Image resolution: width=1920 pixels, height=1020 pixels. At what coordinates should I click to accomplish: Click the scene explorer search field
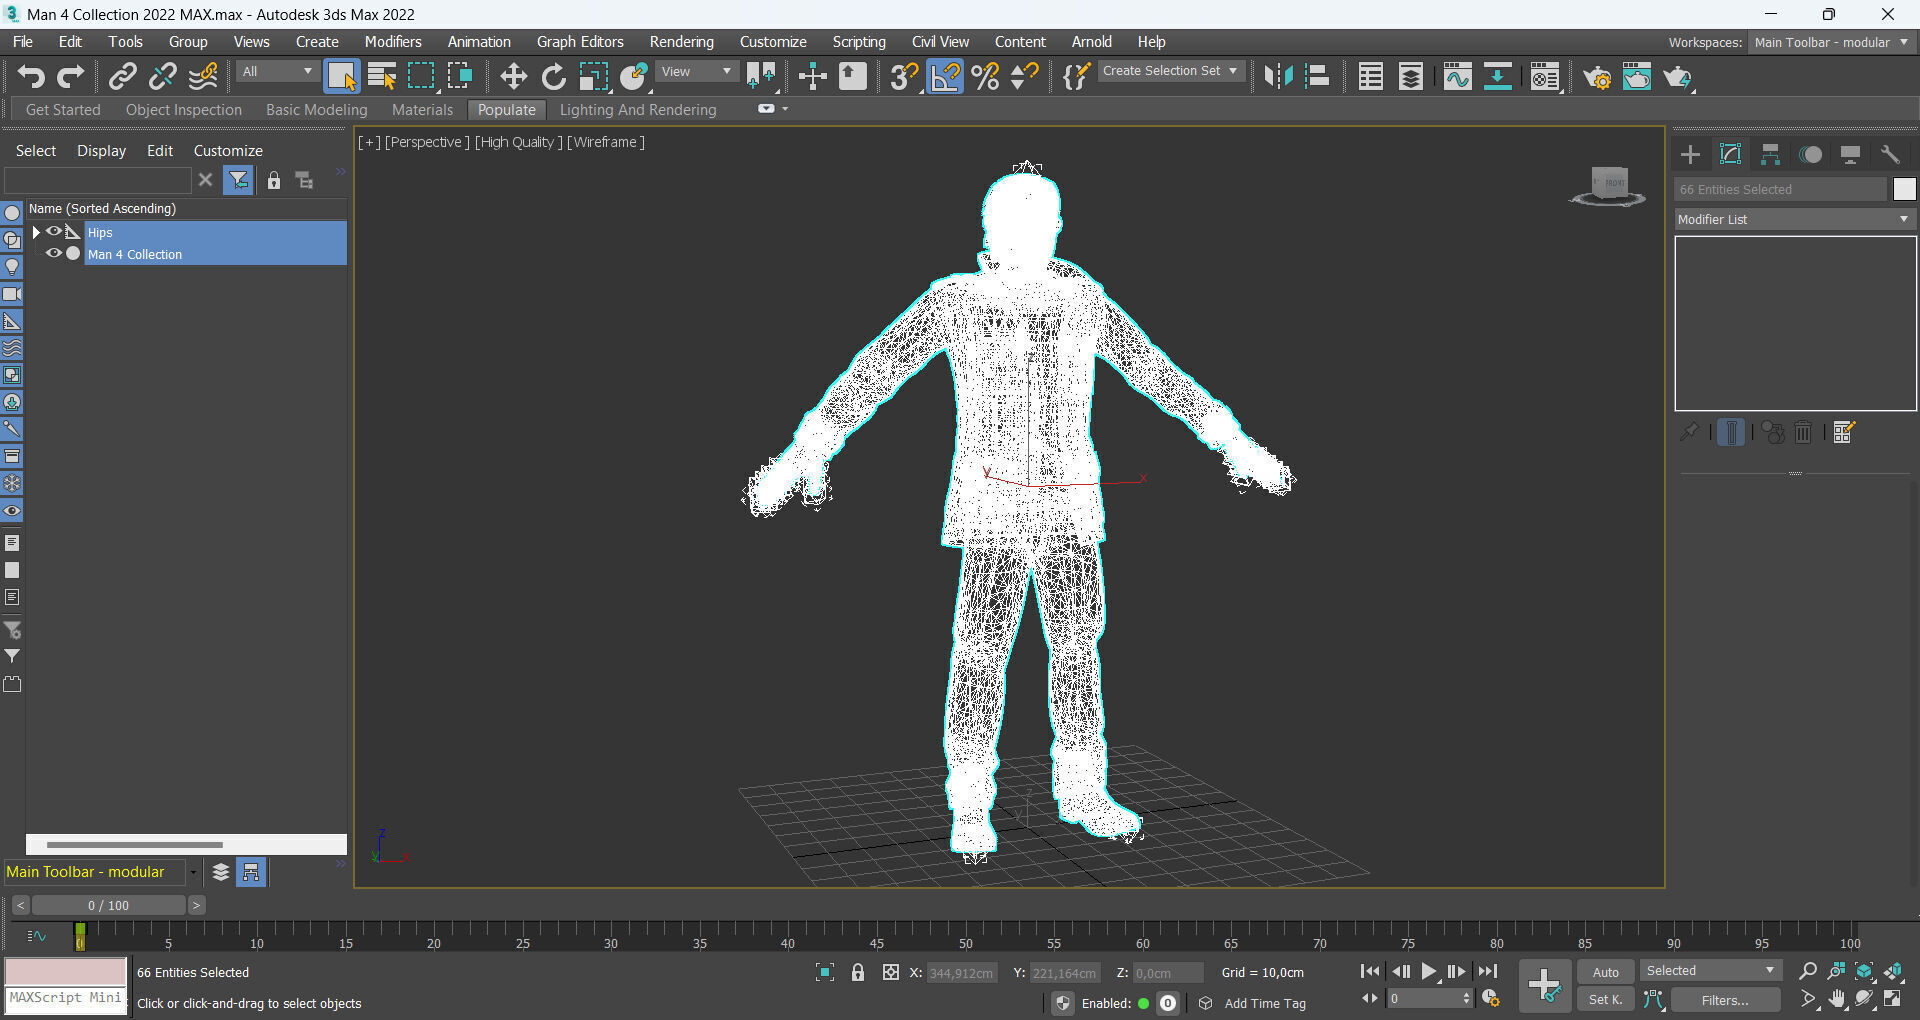[97, 180]
